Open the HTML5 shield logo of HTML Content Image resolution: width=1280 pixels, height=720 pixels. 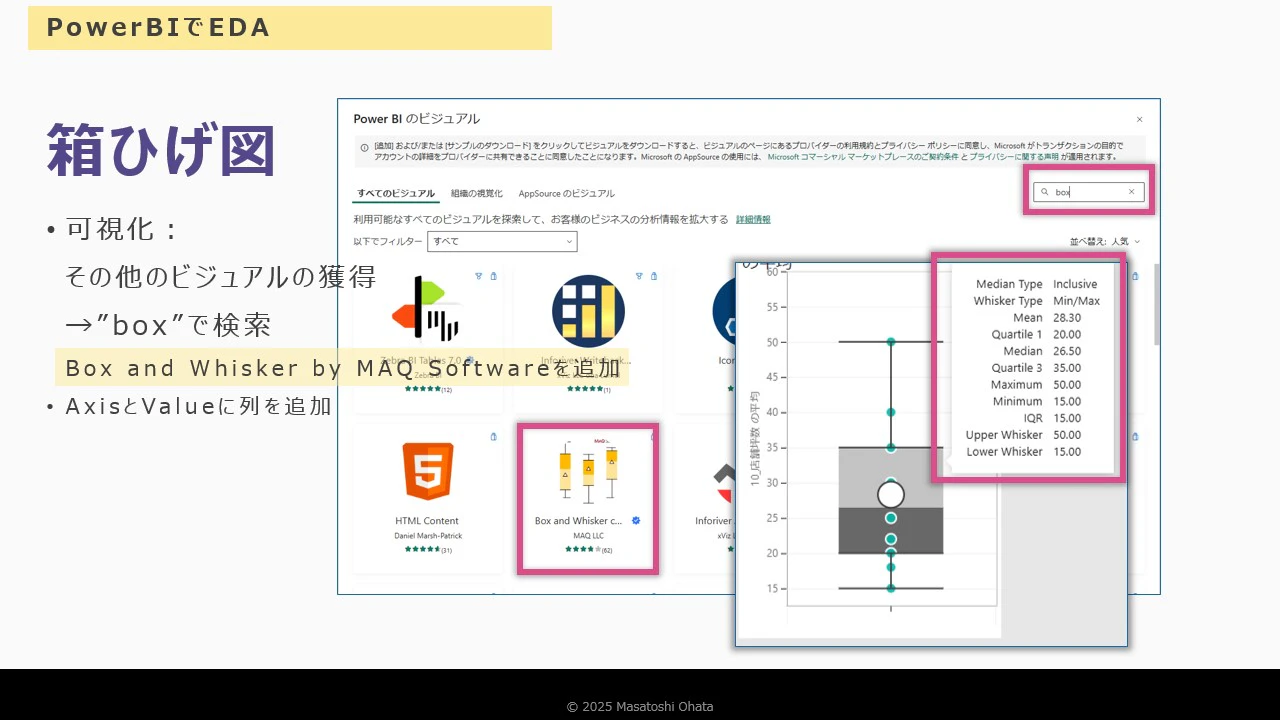428,470
